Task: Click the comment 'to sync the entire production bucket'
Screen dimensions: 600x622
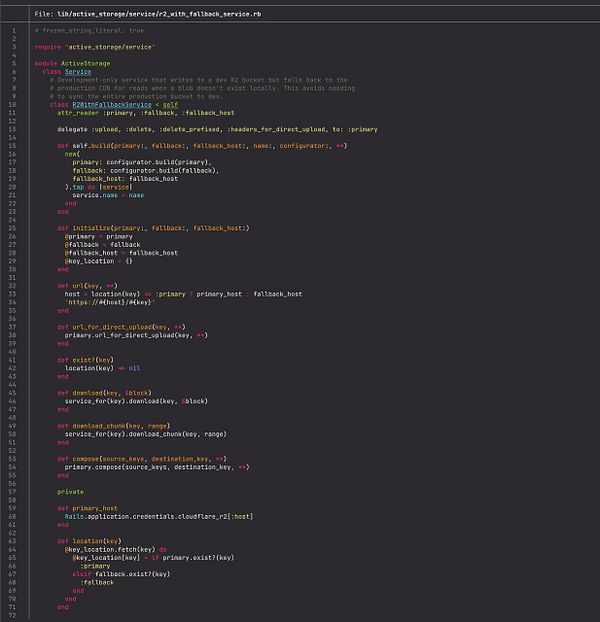Action: pos(136,97)
